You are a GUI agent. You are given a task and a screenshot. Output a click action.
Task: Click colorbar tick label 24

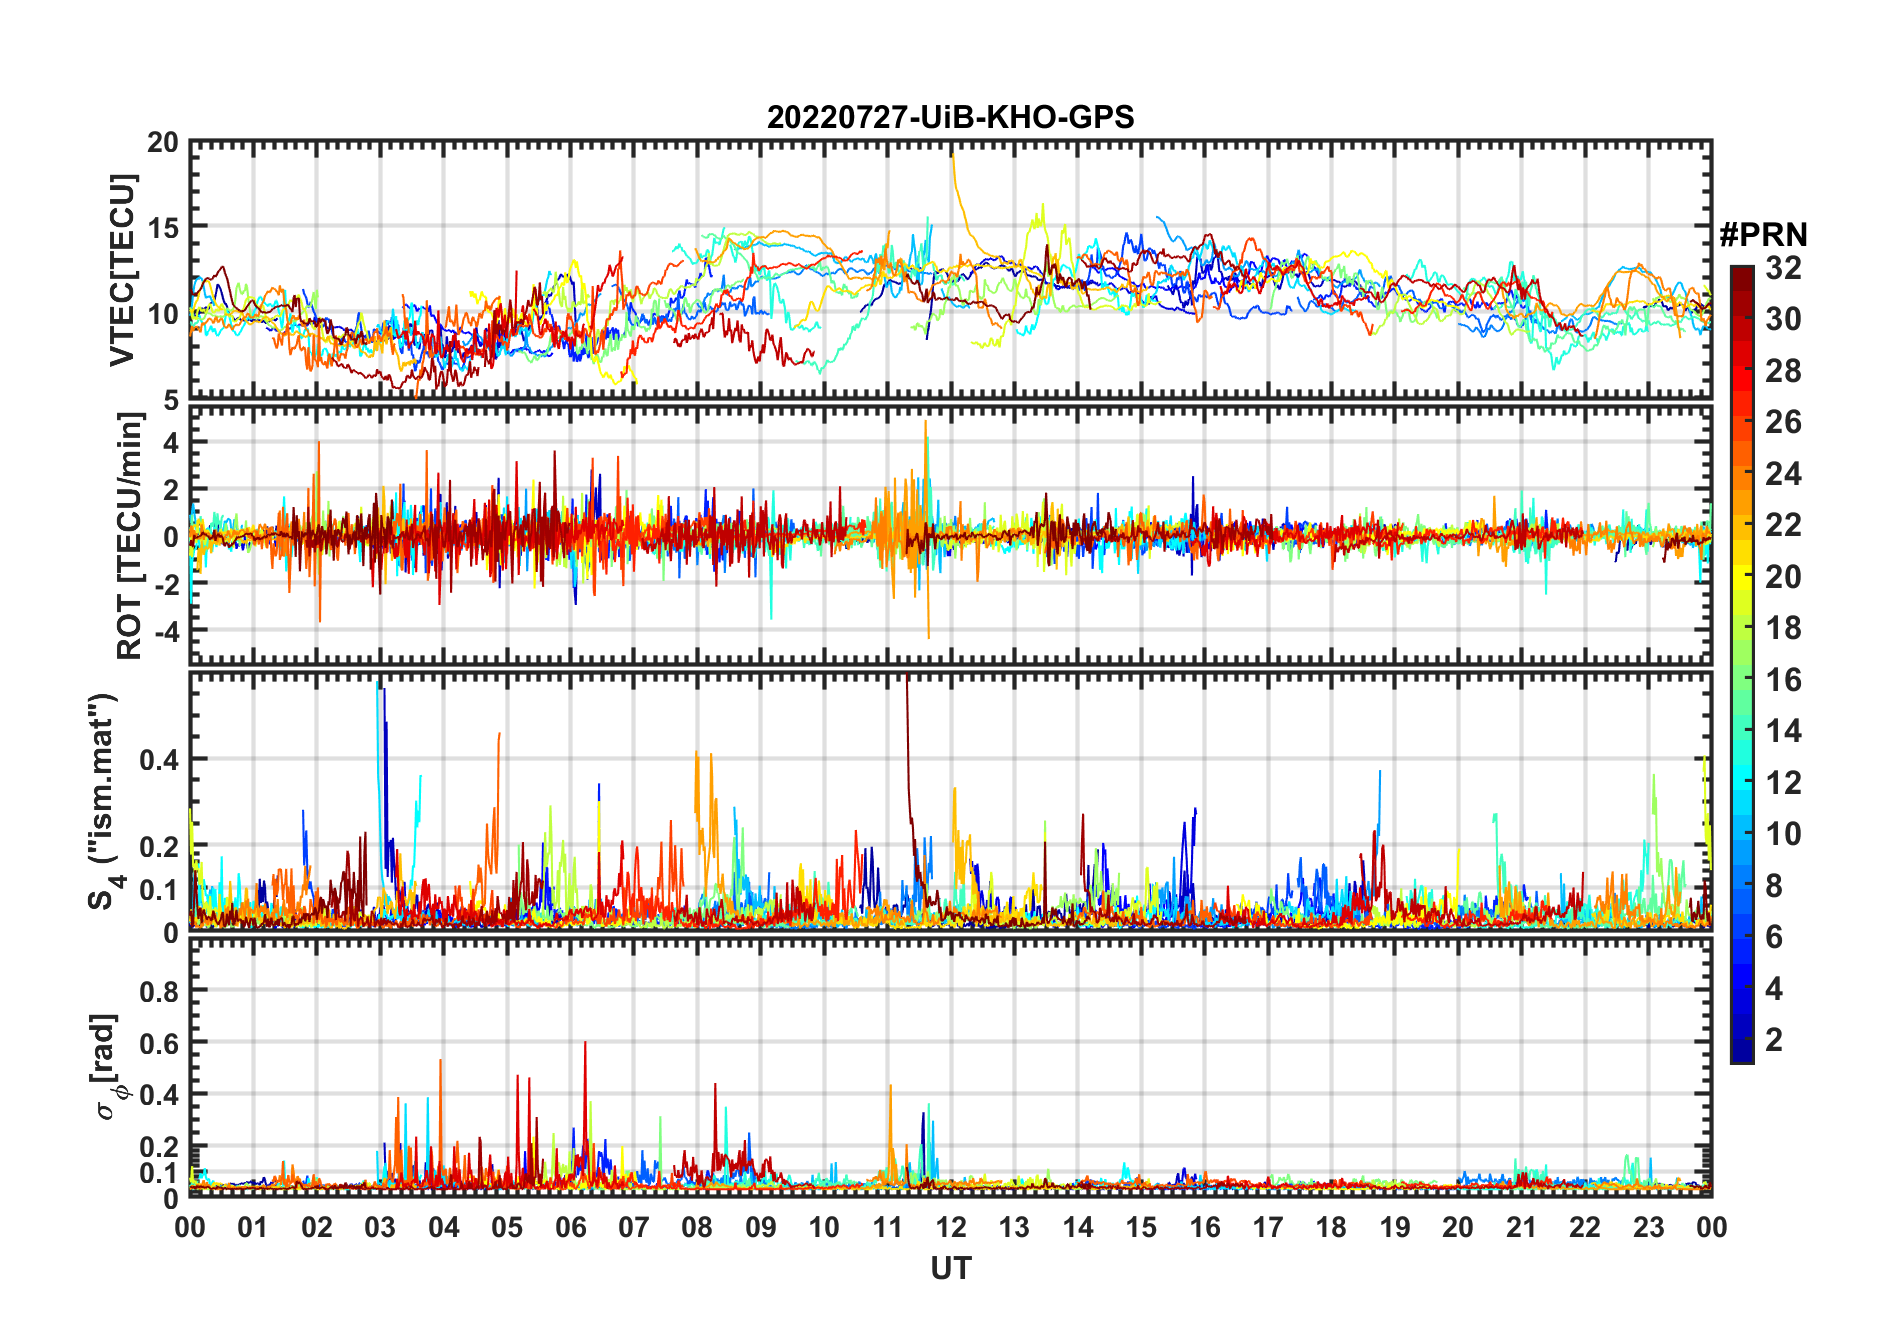(1783, 474)
